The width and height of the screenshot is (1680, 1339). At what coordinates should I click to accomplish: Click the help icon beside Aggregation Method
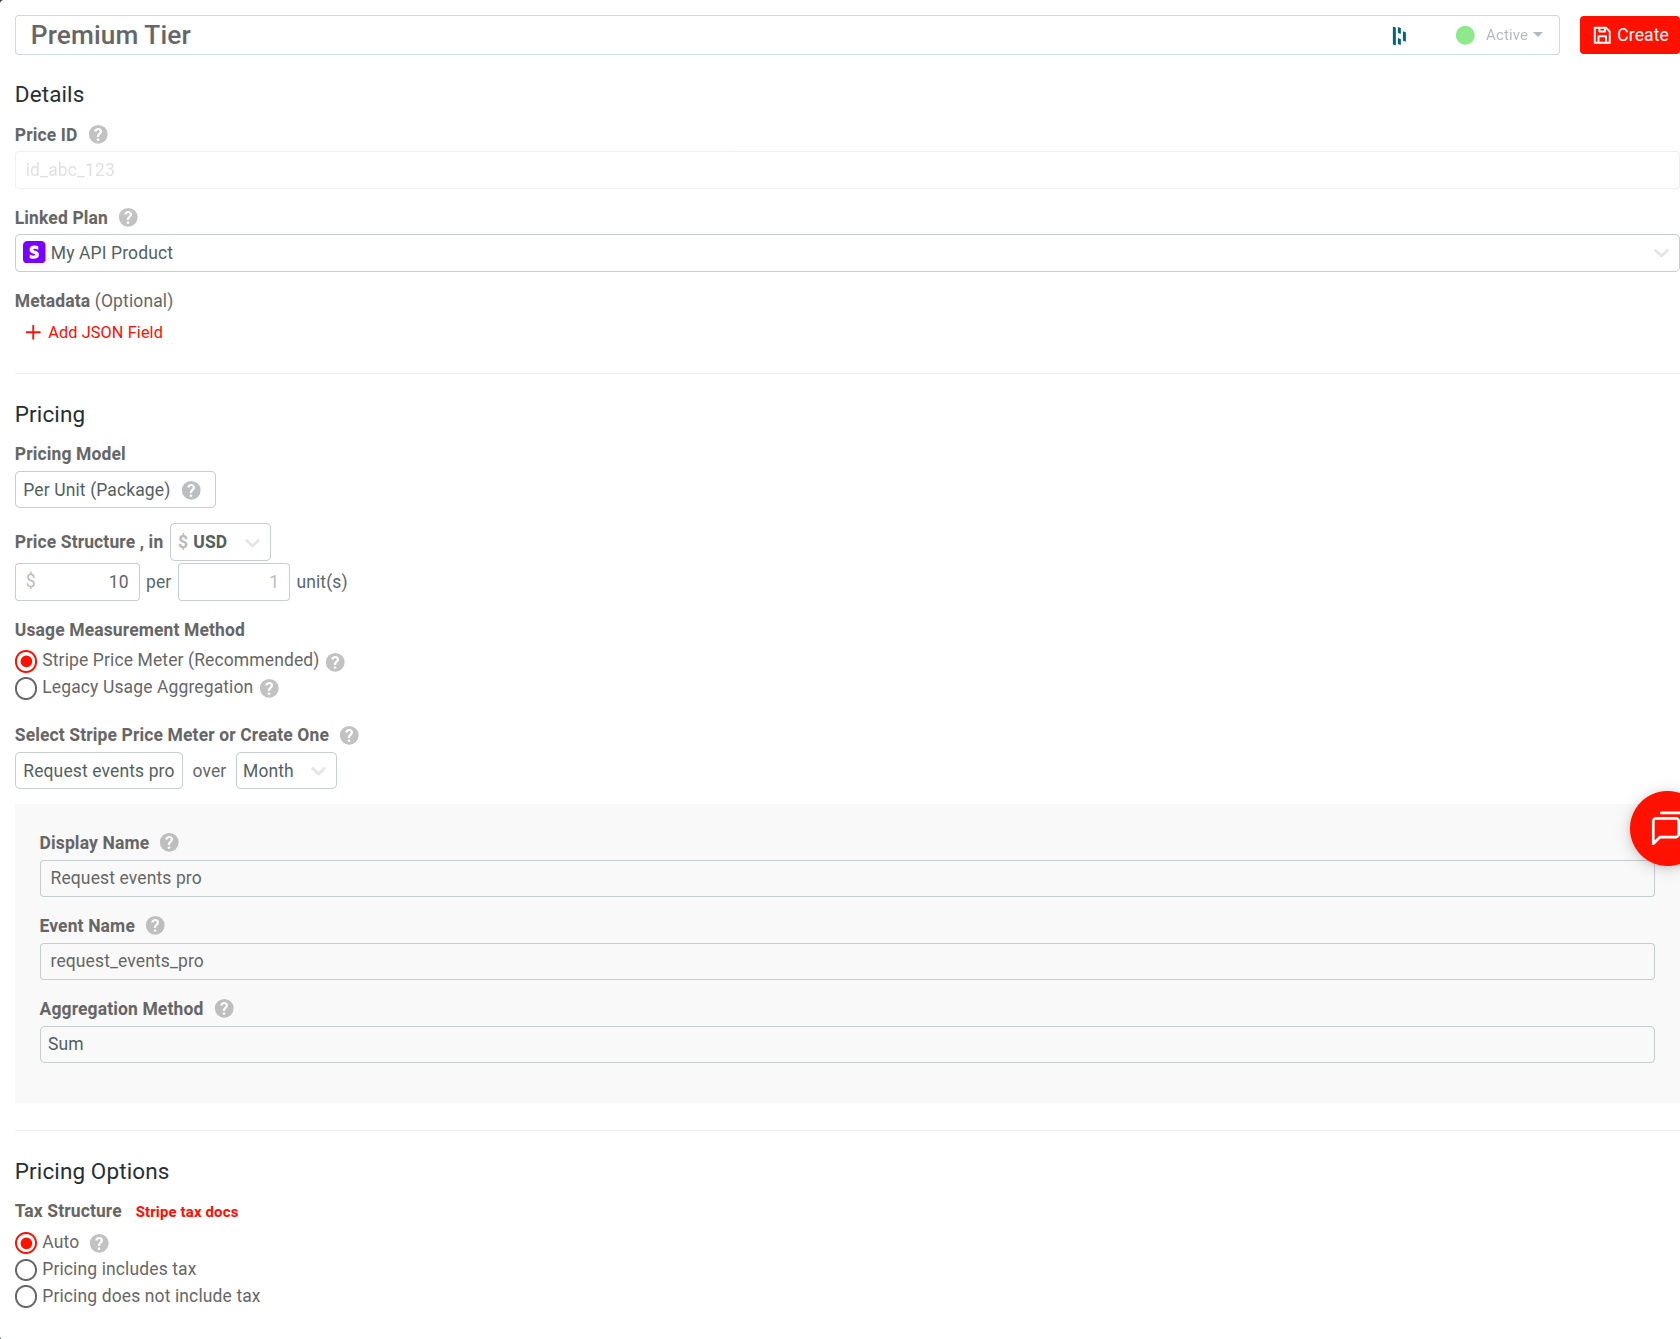coord(224,1009)
